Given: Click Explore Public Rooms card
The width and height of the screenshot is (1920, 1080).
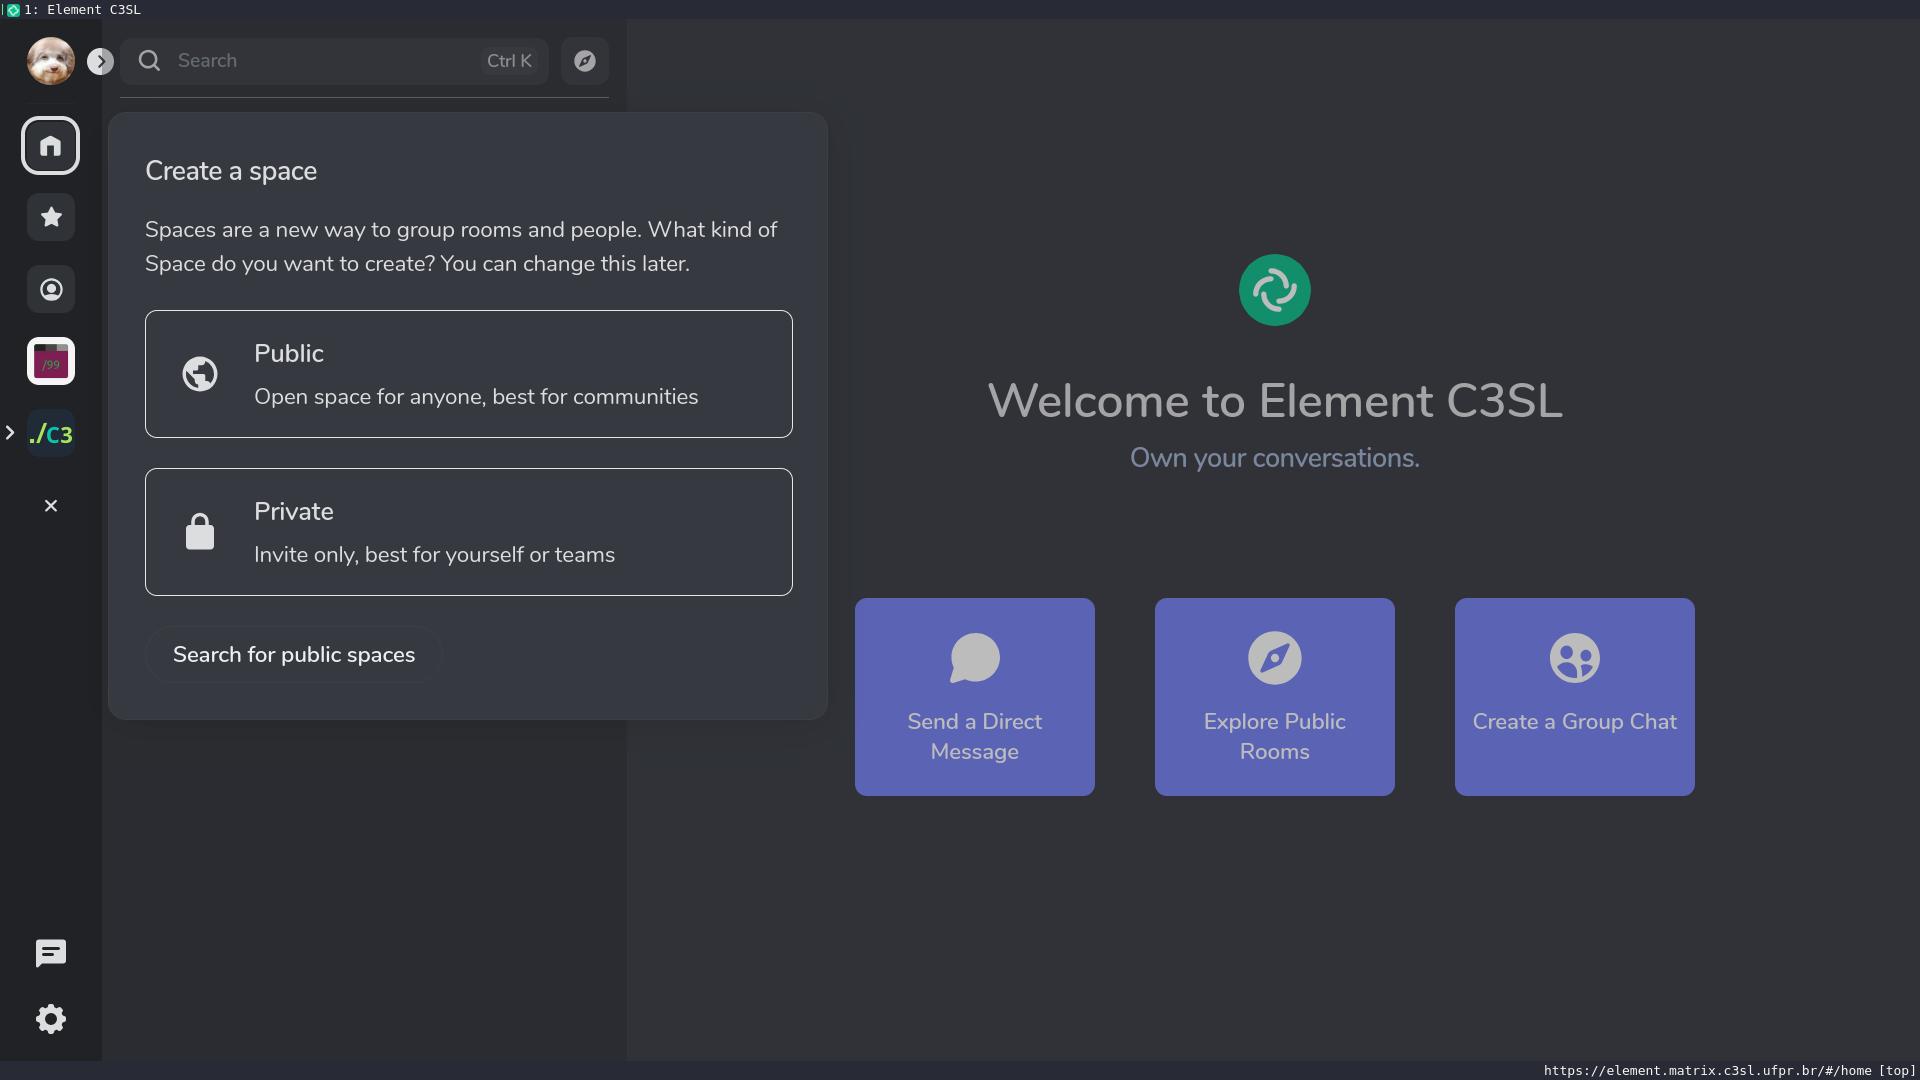Looking at the screenshot, I should pyautogui.click(x=1274, y=697).
